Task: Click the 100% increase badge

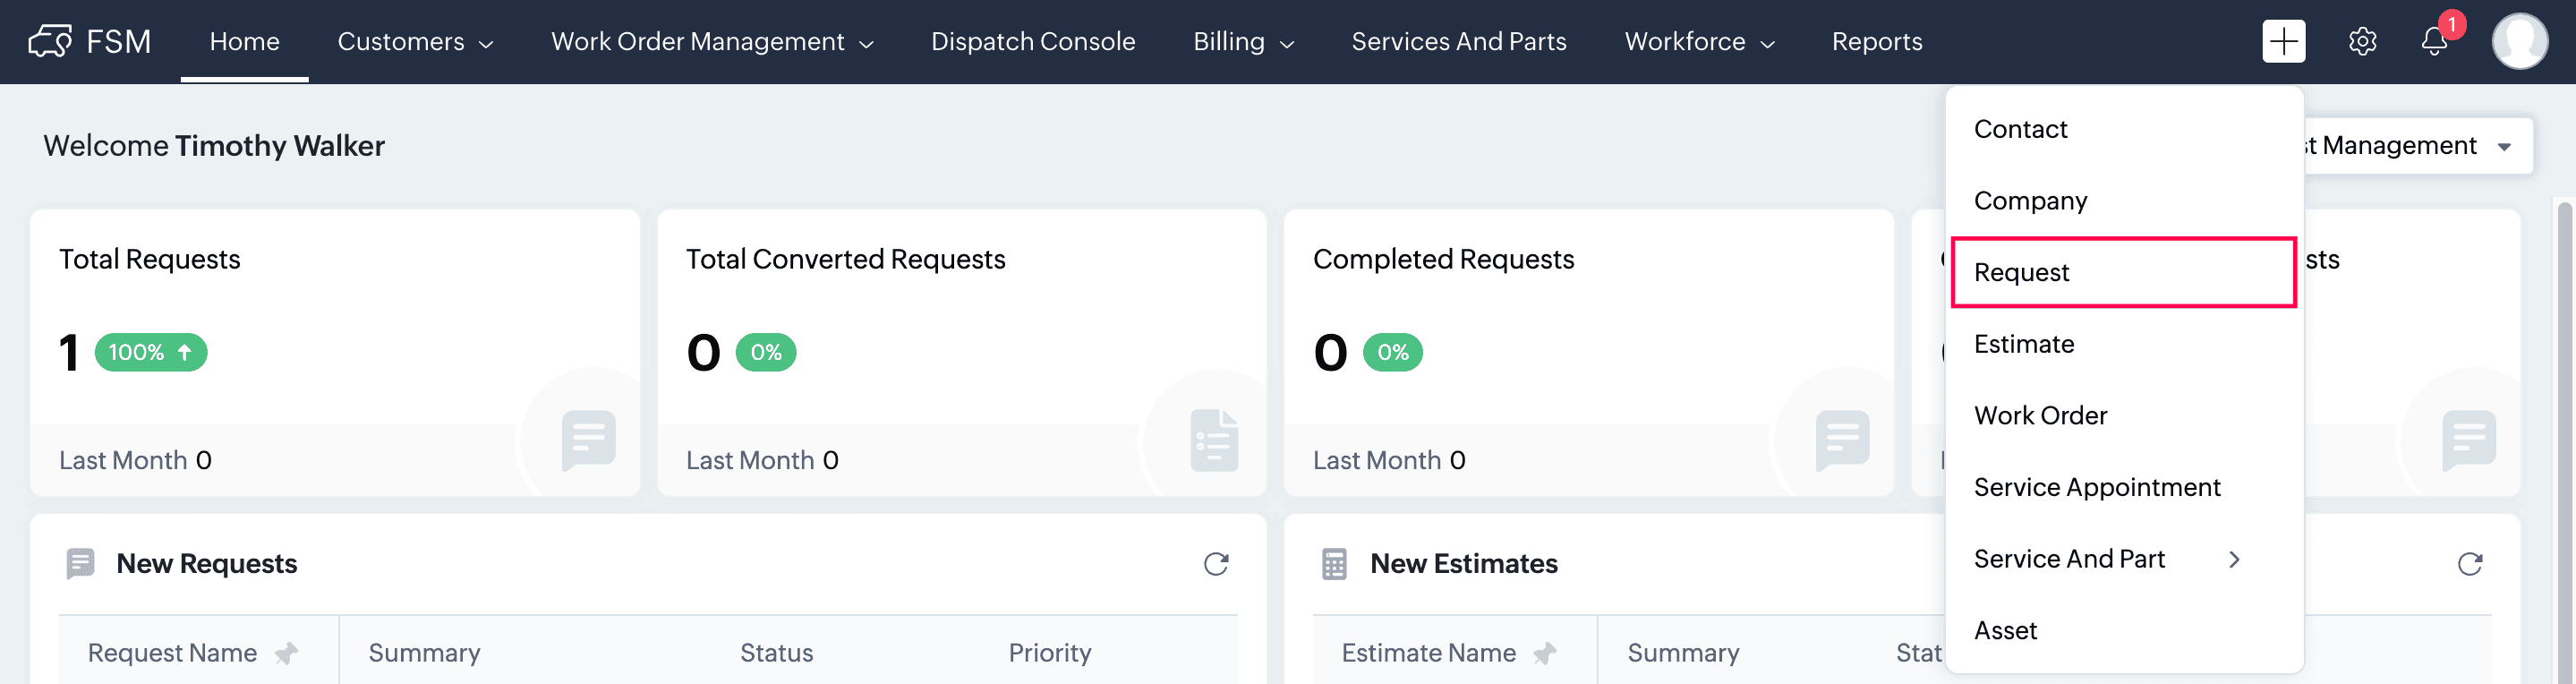Action: [151, 352]
